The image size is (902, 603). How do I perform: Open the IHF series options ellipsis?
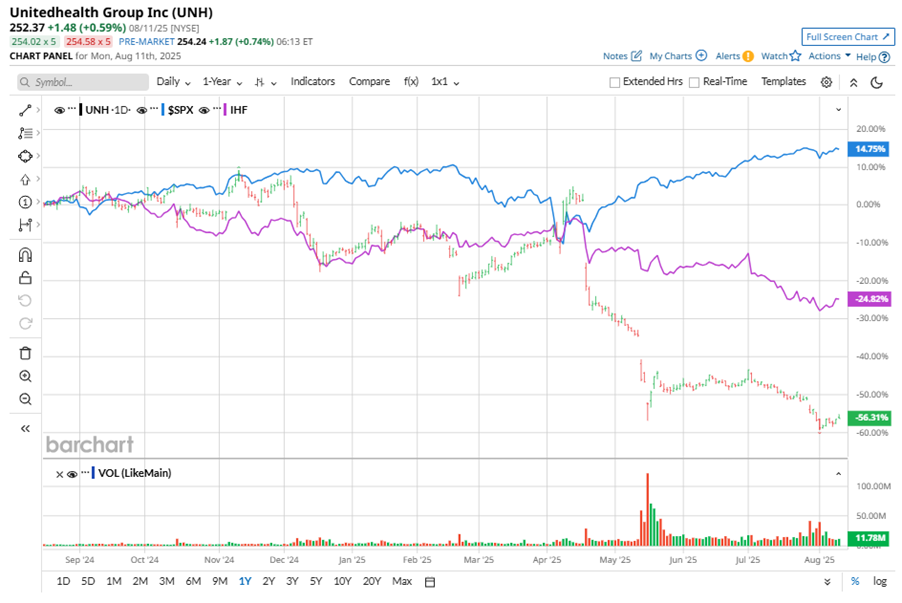point(217,109)
